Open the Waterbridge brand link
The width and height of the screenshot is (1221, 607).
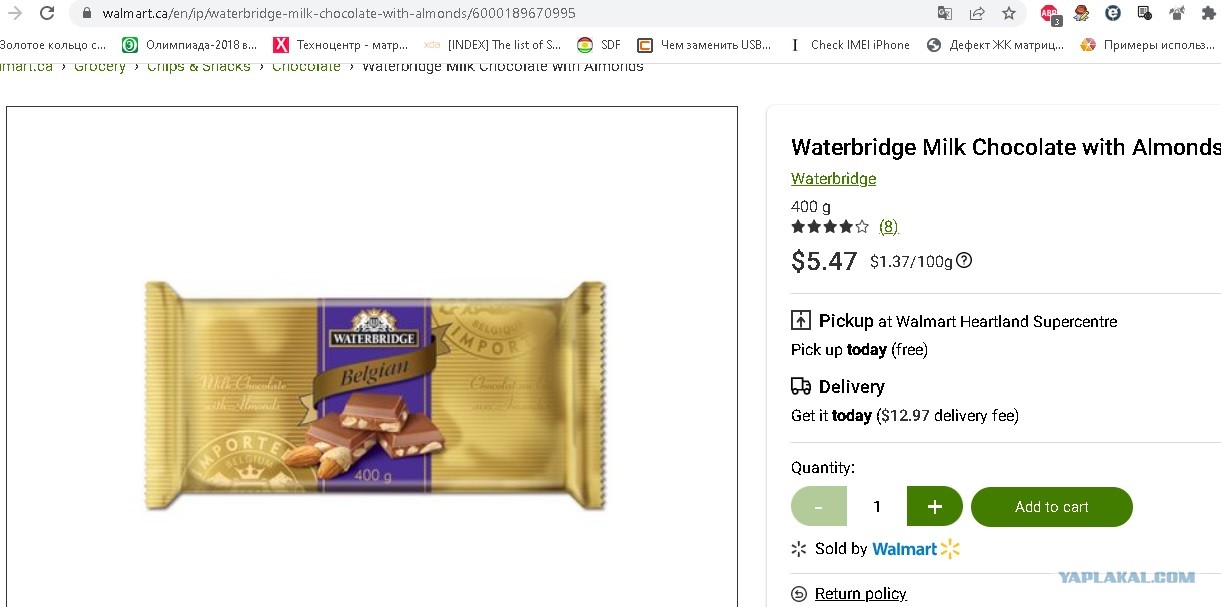pos(833,179)
